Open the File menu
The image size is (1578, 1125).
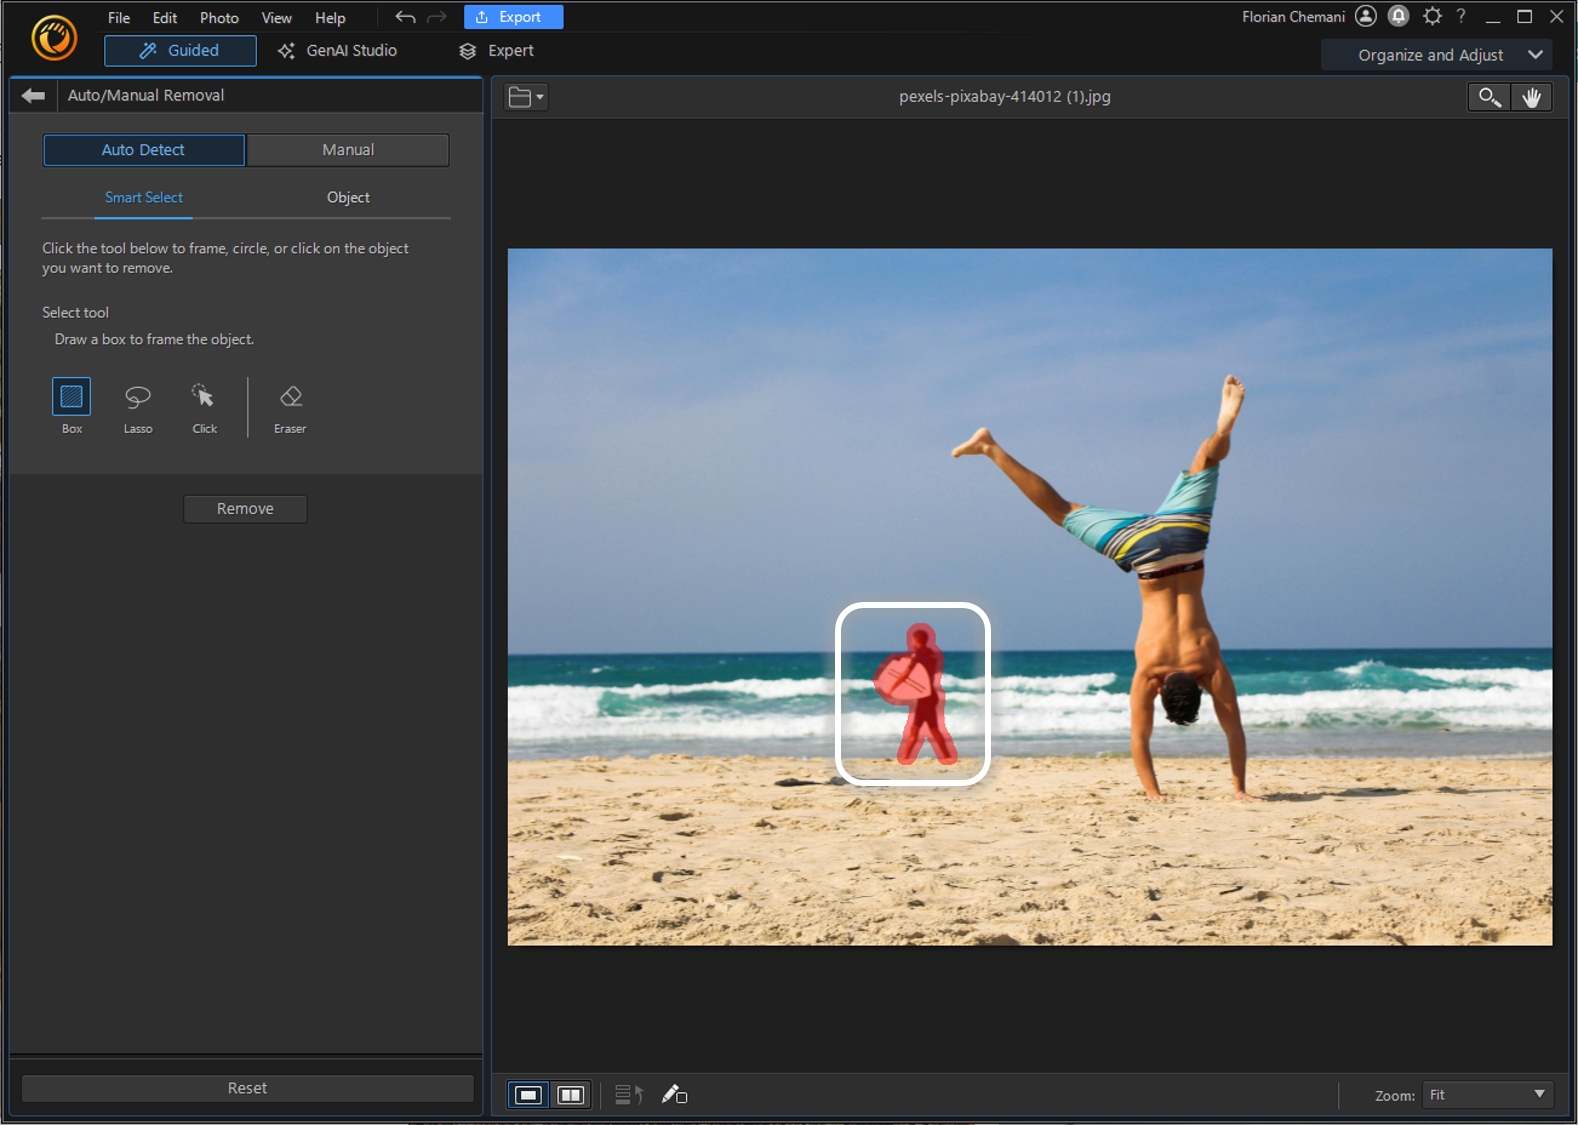pos(119,18)
